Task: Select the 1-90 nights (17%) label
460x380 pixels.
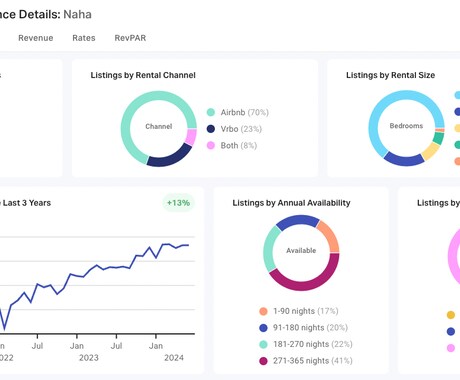Action: point(306,311)
